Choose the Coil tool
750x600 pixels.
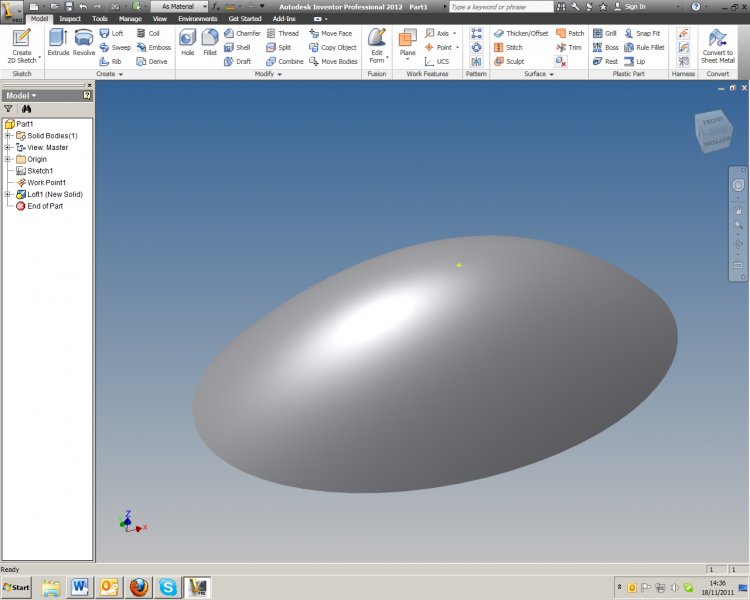point(148,33)
